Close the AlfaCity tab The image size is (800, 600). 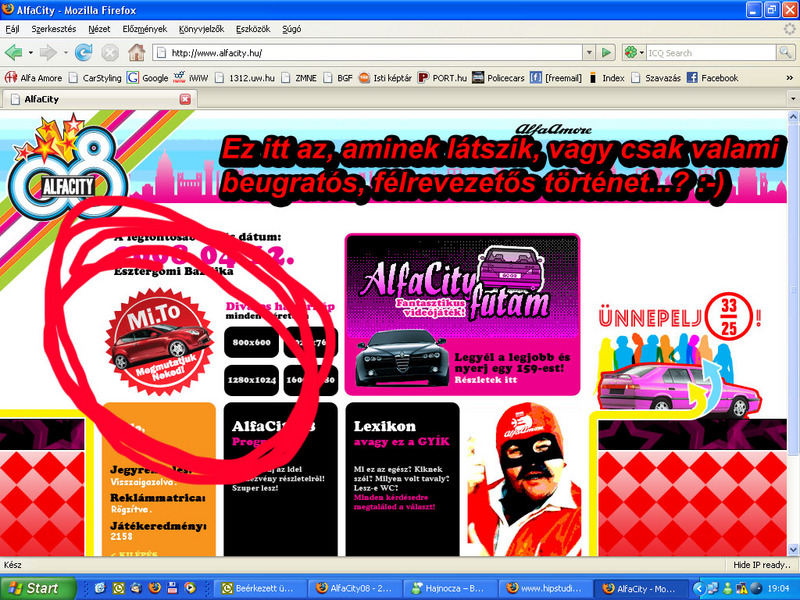tap(185, 99)
